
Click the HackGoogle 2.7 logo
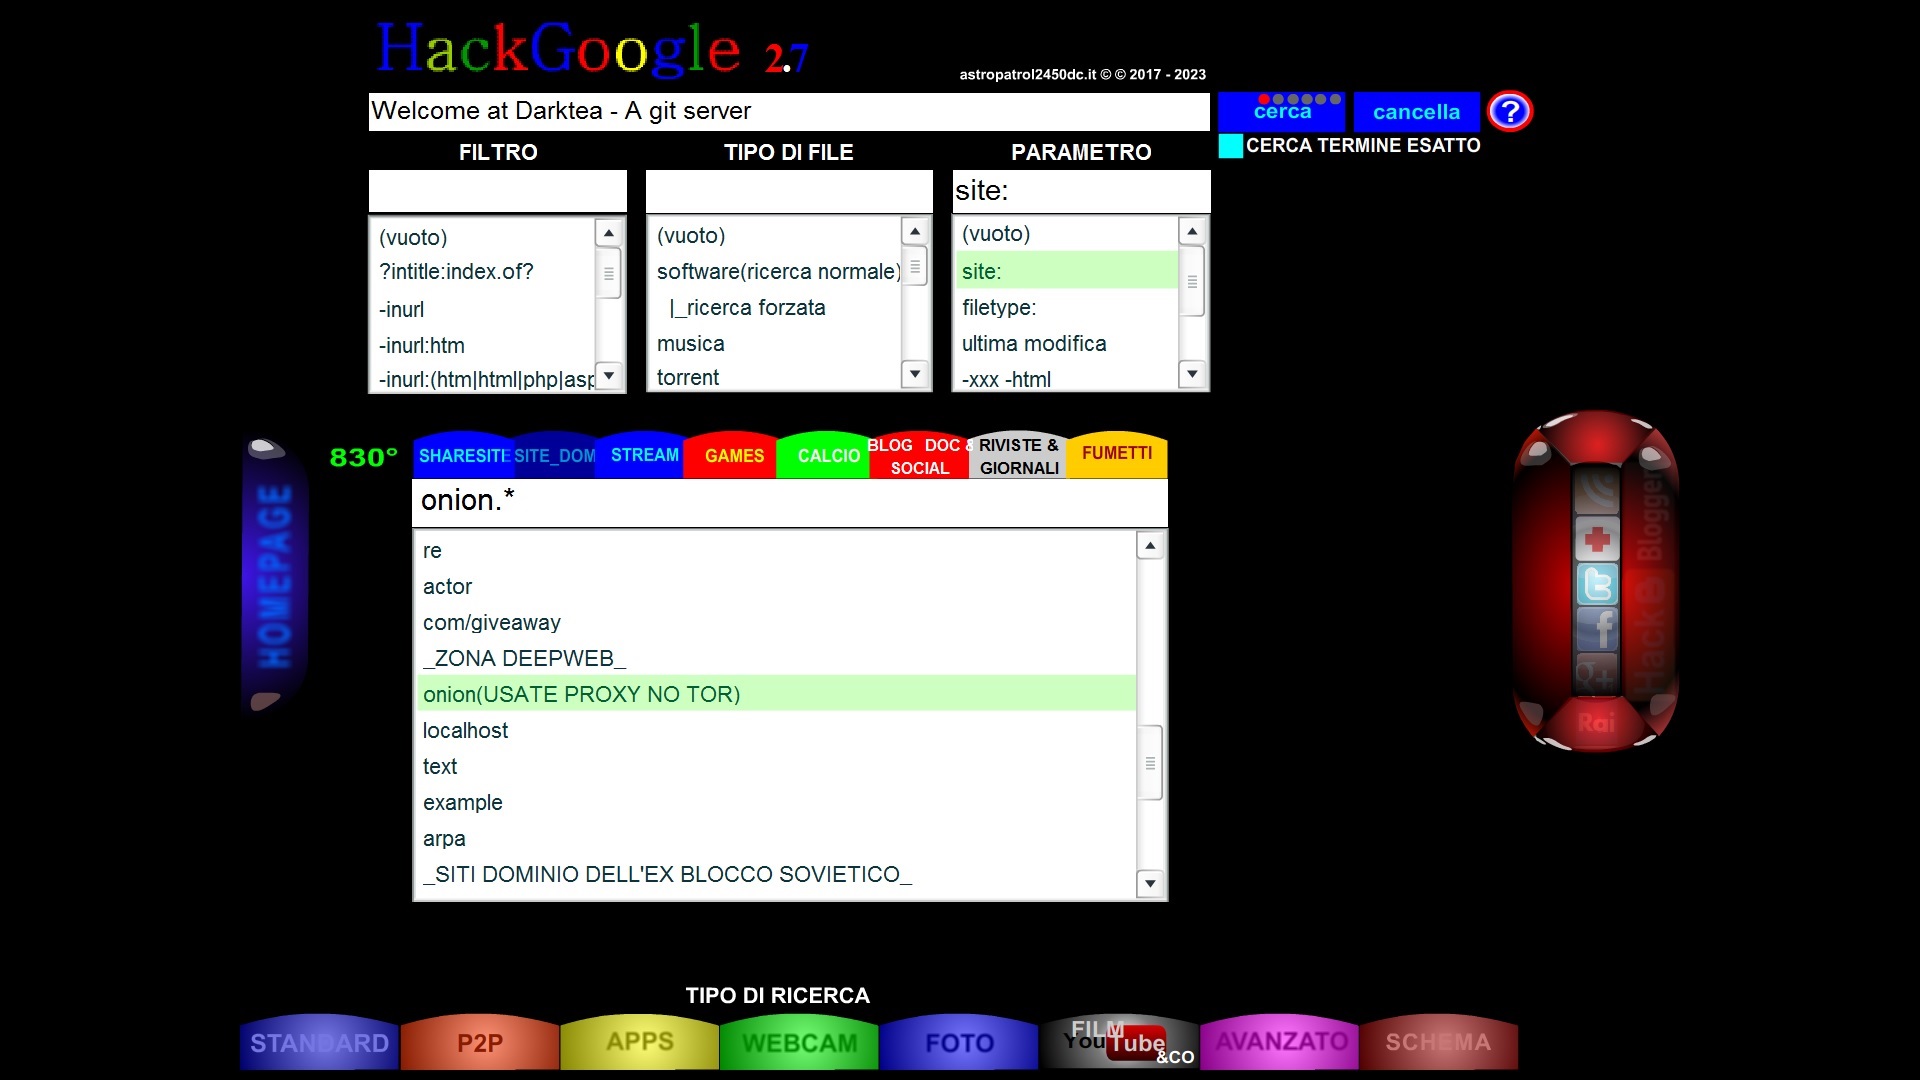[x=592, y=50]
